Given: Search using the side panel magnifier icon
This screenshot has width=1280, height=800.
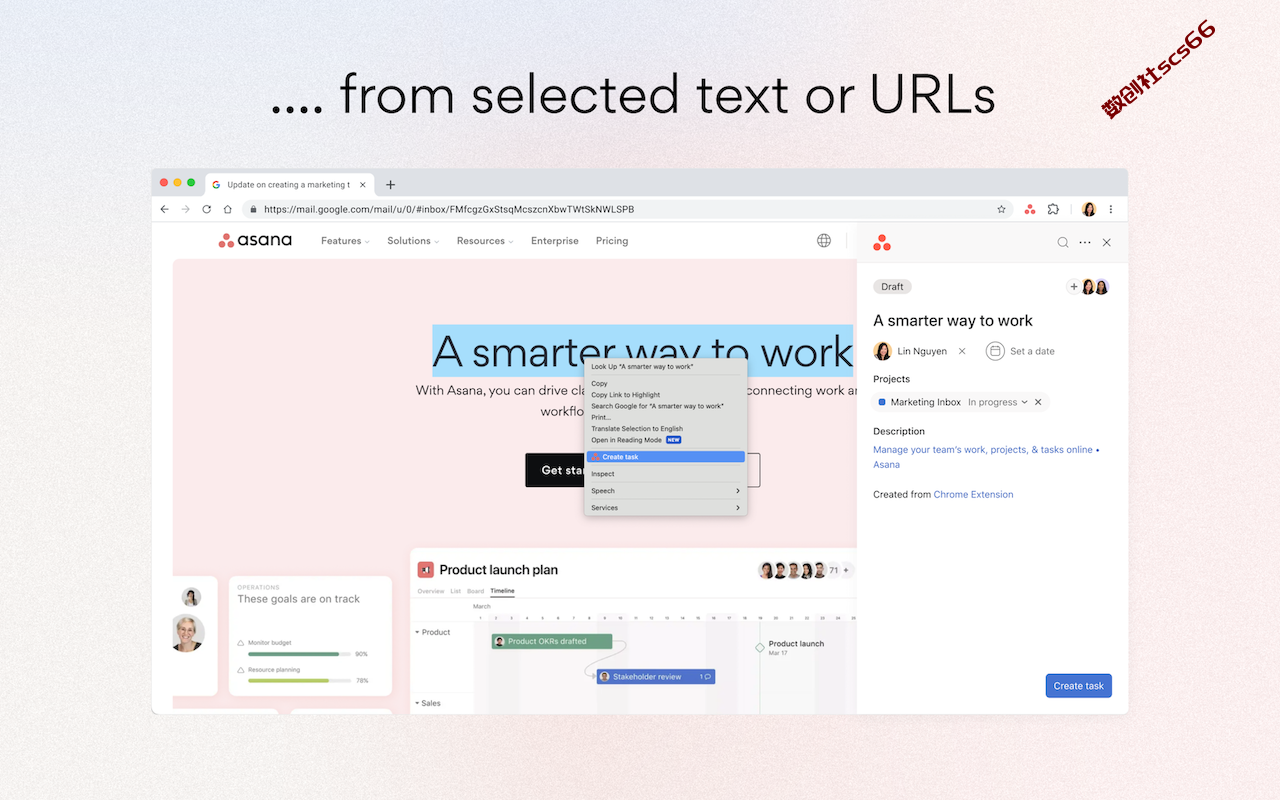Looking at the screenshot, I should coord(1063,242).
